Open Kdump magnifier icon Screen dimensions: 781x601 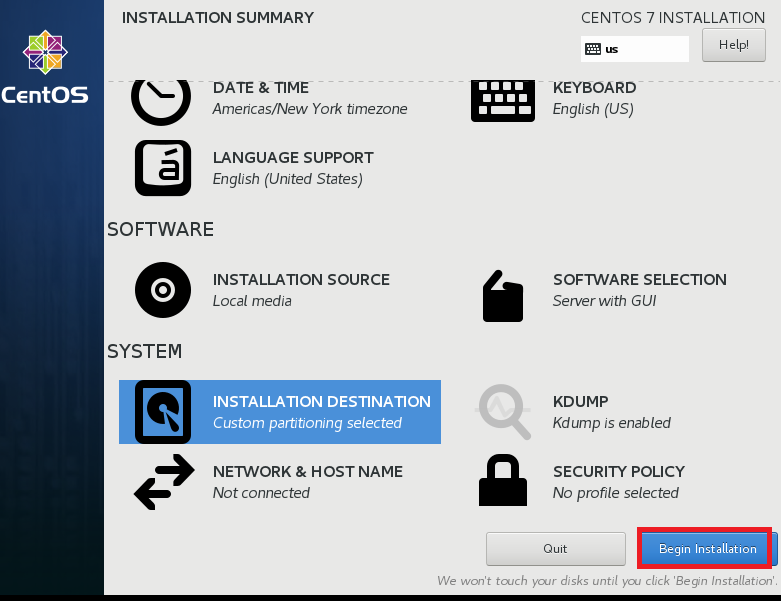tap(503, 412)
